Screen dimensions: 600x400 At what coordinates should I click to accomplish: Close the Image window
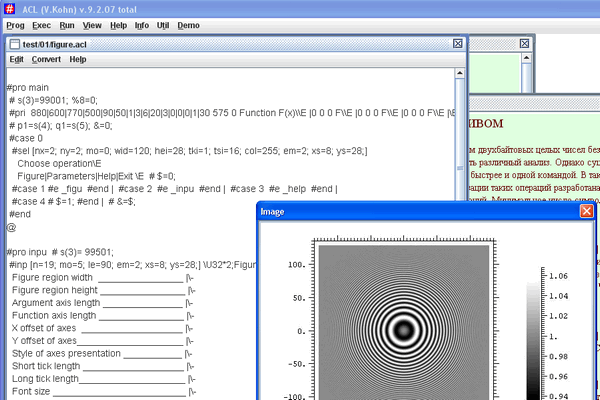tap(587, 211)
